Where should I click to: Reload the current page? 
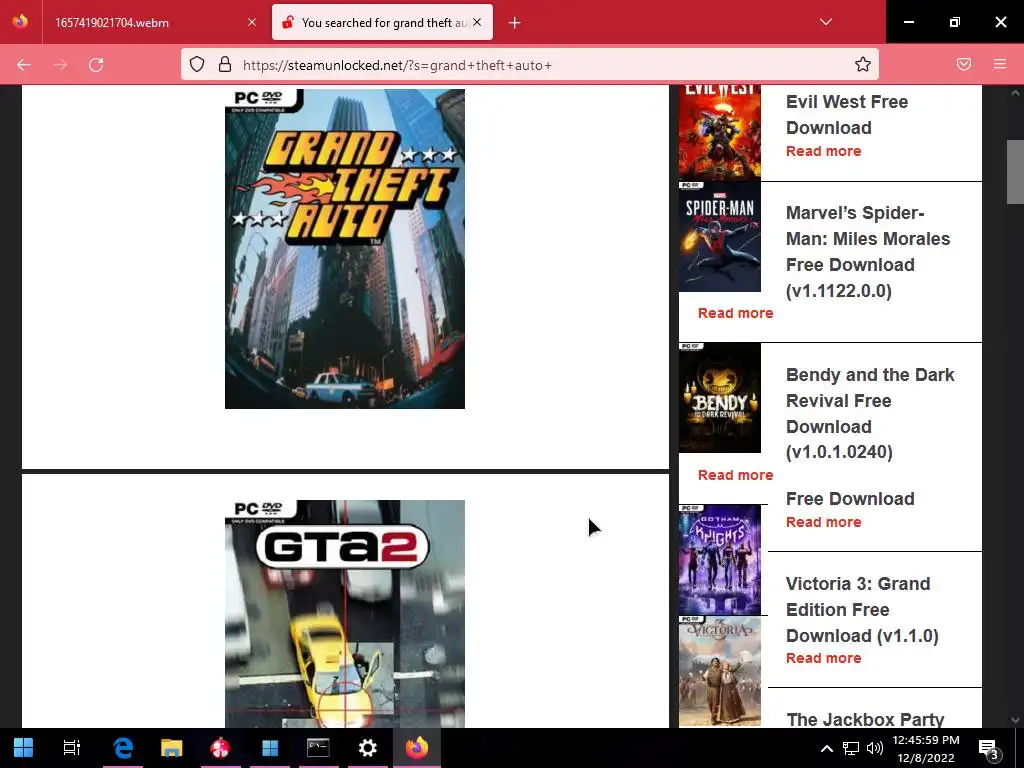pyautogui.click(x=96, y=65)
